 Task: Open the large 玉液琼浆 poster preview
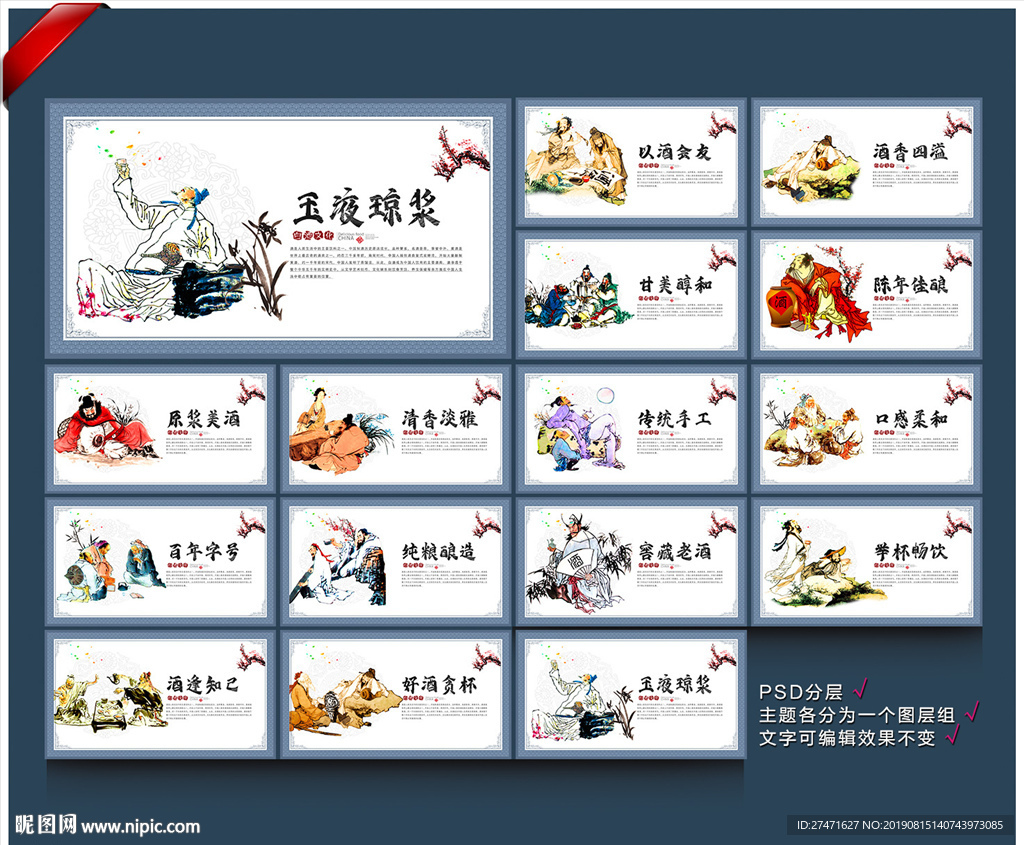pos(278,228)
